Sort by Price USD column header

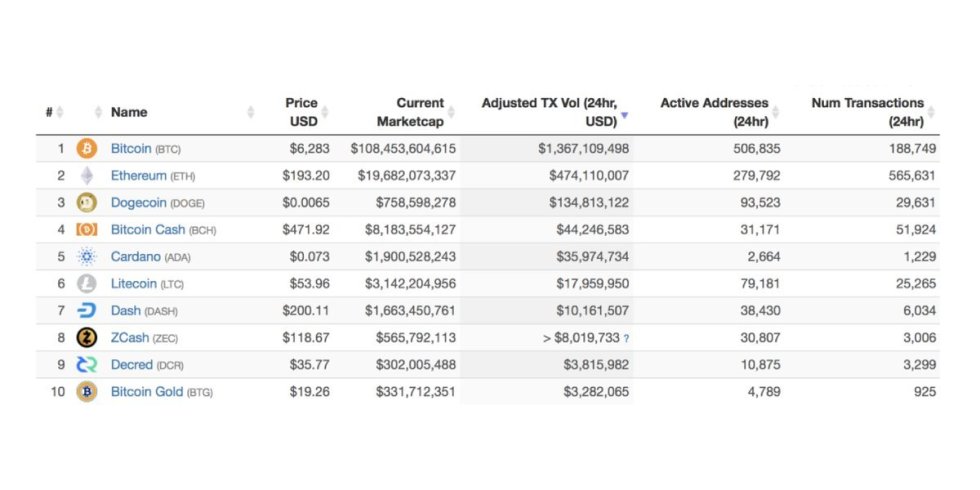[301, 112]
